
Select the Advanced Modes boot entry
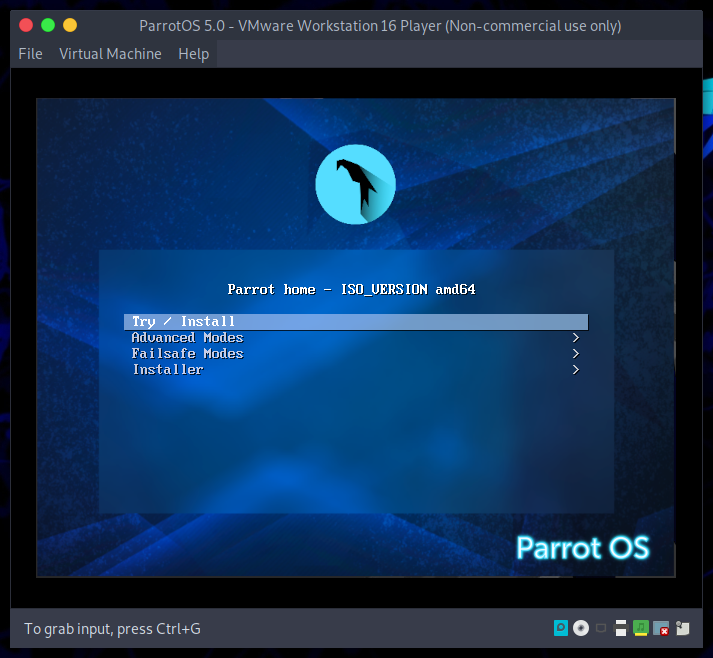click(x=187, y=338)
